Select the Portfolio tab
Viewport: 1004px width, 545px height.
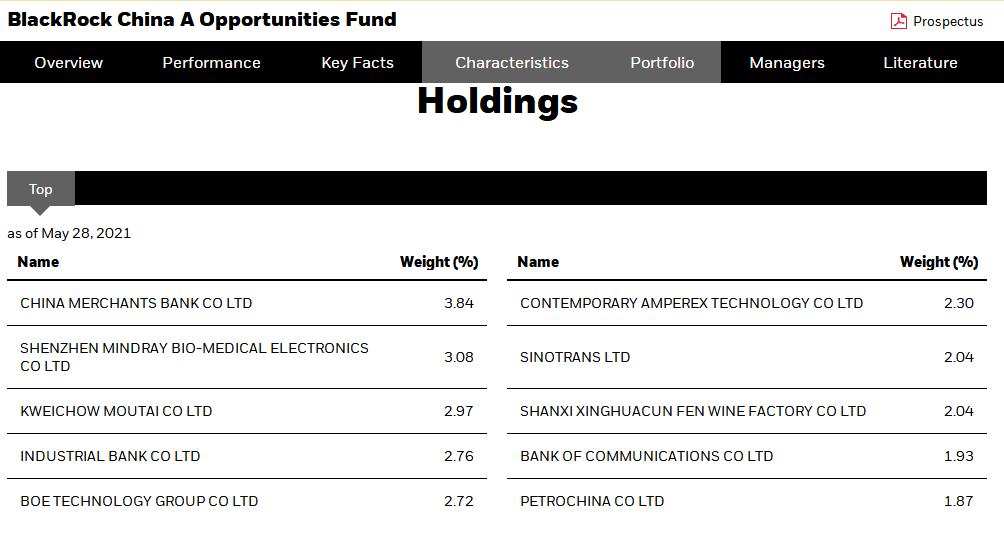coord(661,62)
